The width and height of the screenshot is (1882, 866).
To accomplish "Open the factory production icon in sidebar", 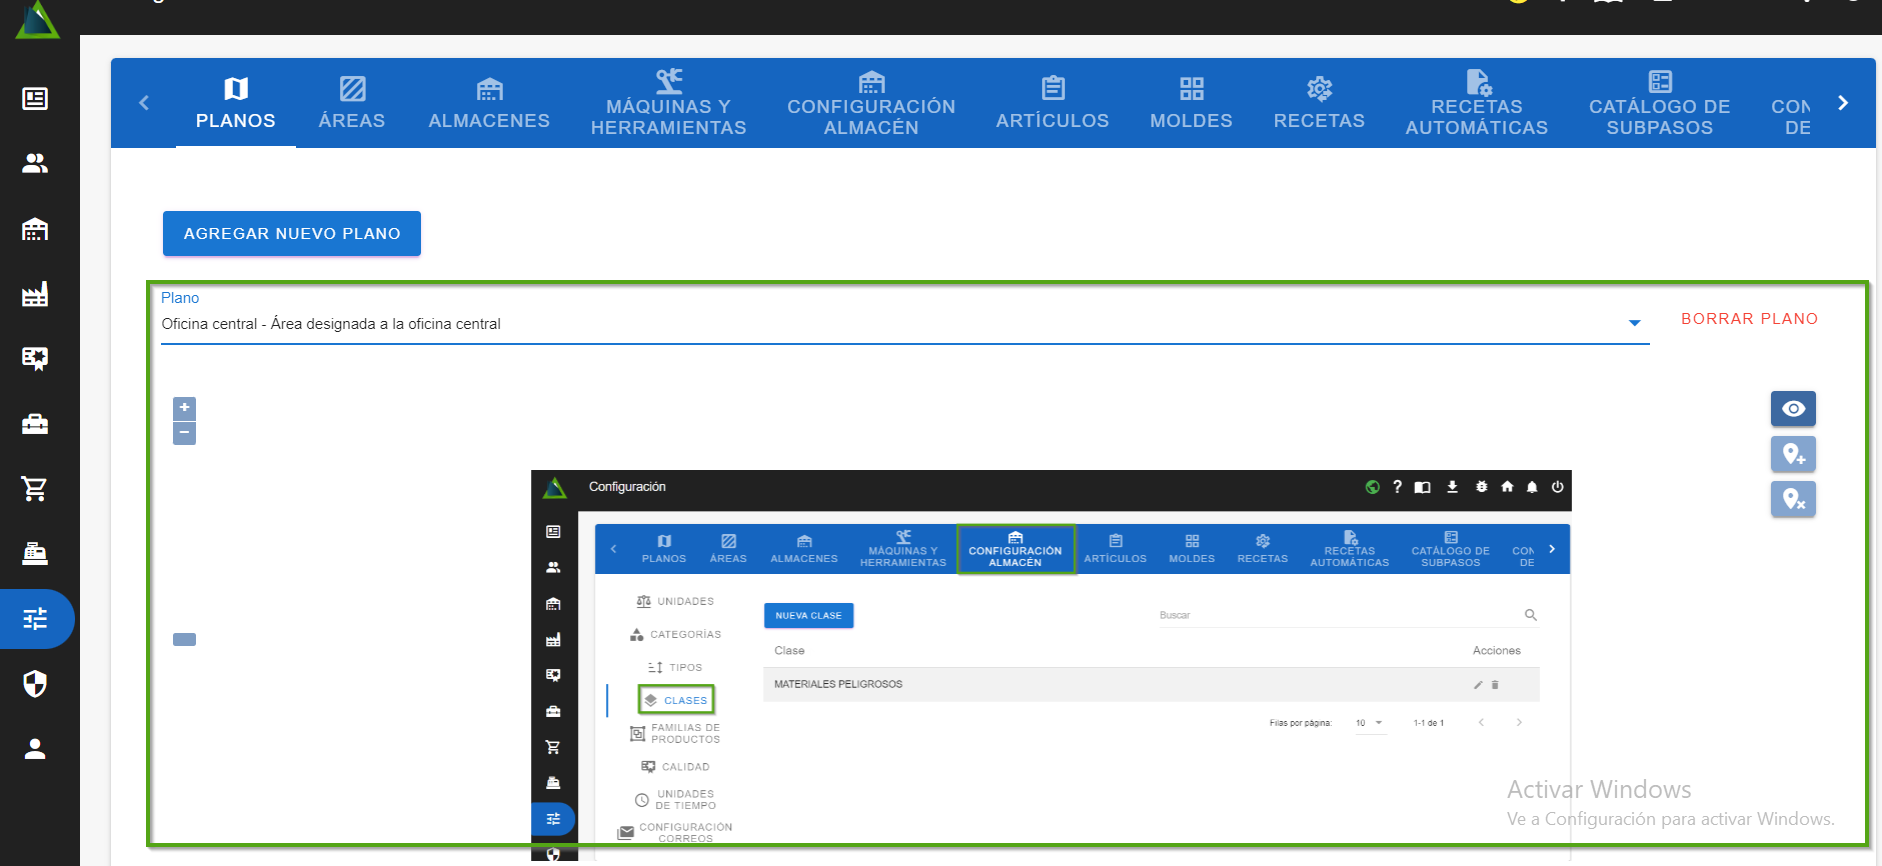I will (35, 294).
